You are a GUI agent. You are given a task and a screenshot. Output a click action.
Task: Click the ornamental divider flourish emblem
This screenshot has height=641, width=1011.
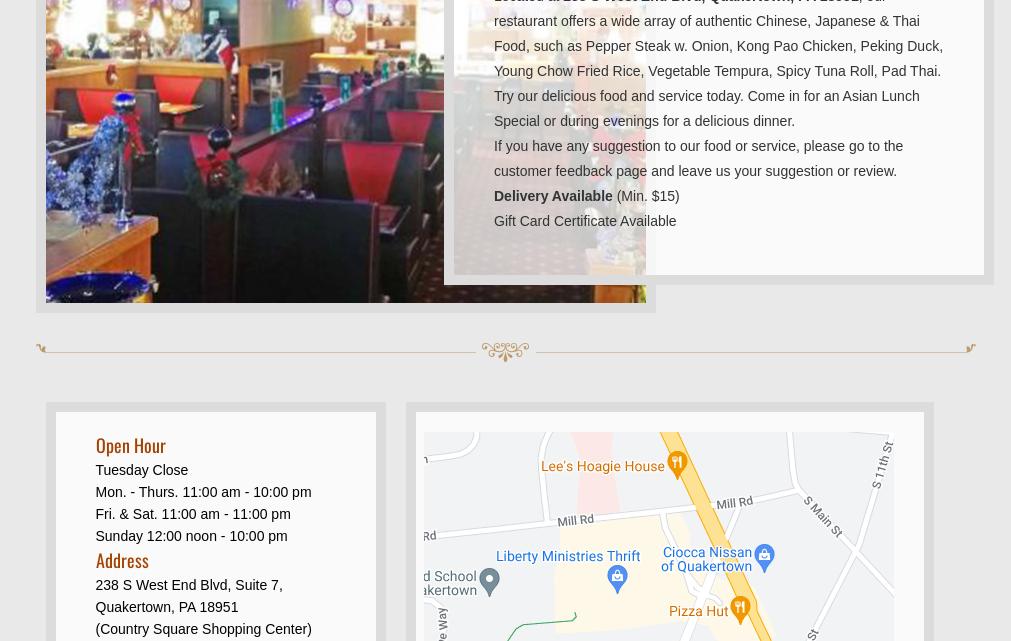point(506,351)
